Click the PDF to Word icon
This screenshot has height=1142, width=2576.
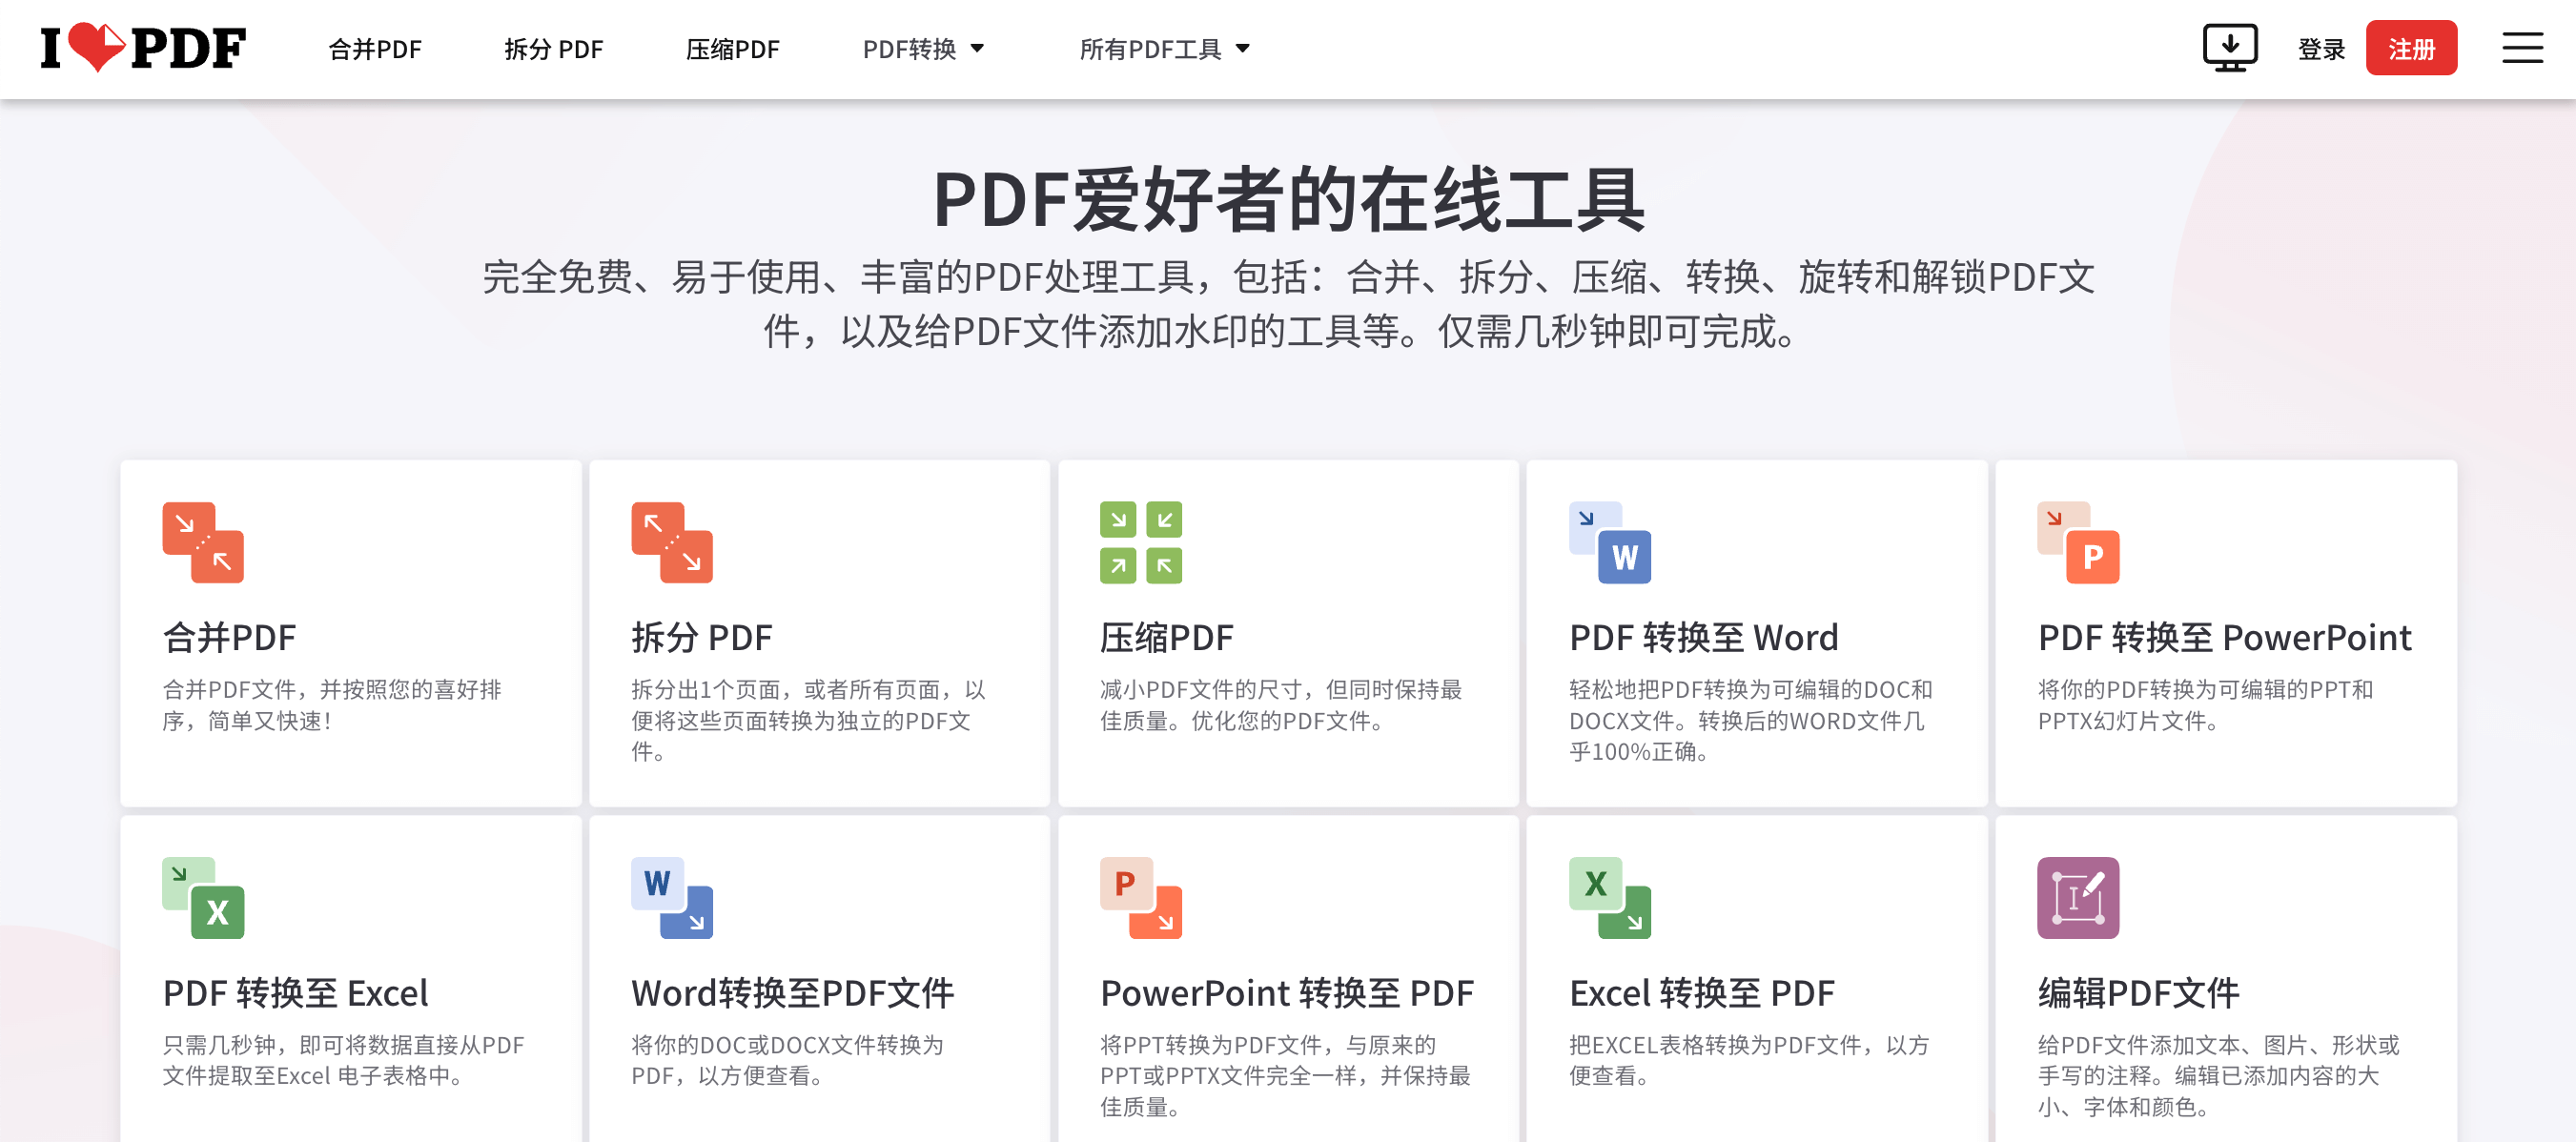click(1610, 542)
